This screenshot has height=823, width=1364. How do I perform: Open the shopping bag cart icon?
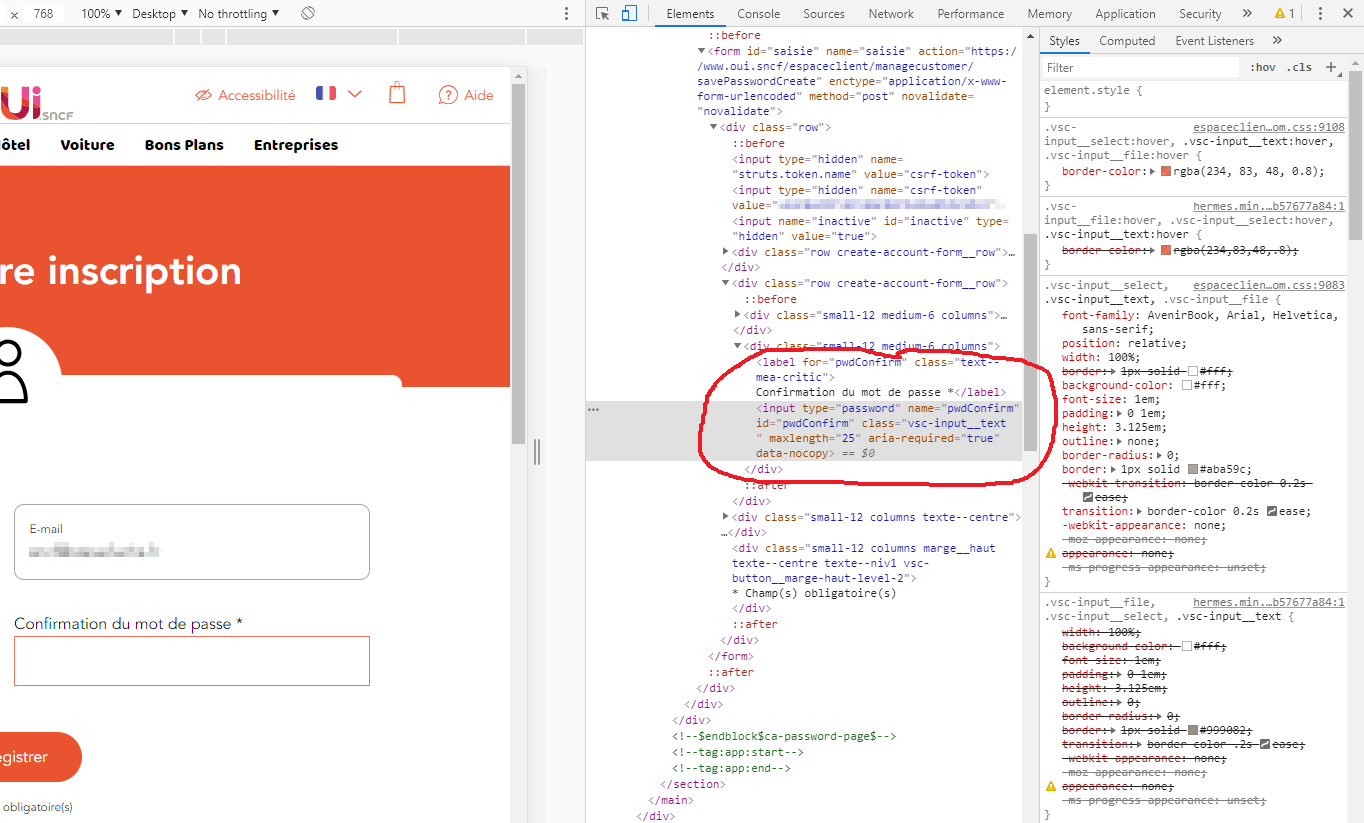tap(397, 94)
